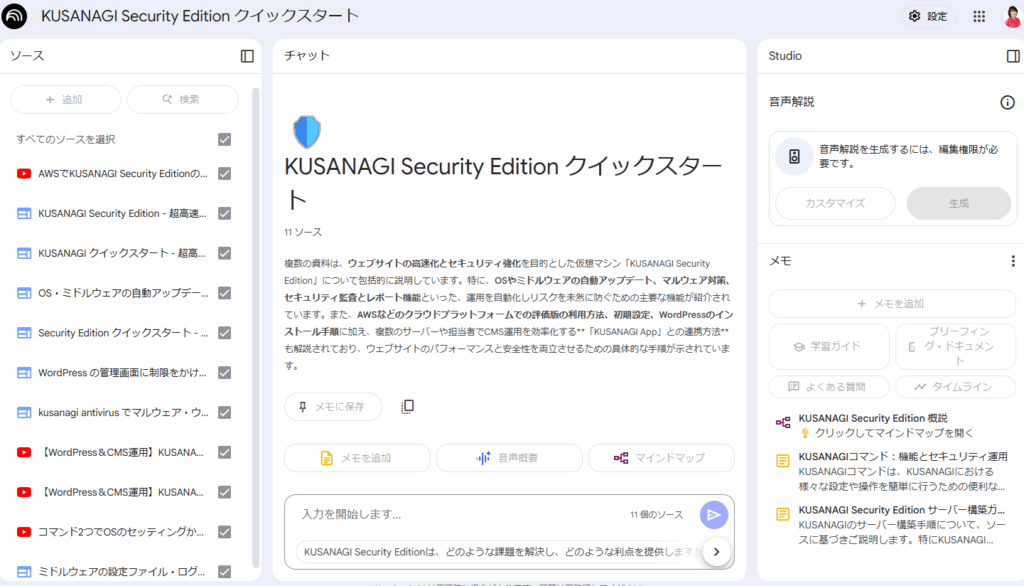The image size is (1024, 586).
Task: Show the next suggested question with the chevron
Action: (716, 552)
